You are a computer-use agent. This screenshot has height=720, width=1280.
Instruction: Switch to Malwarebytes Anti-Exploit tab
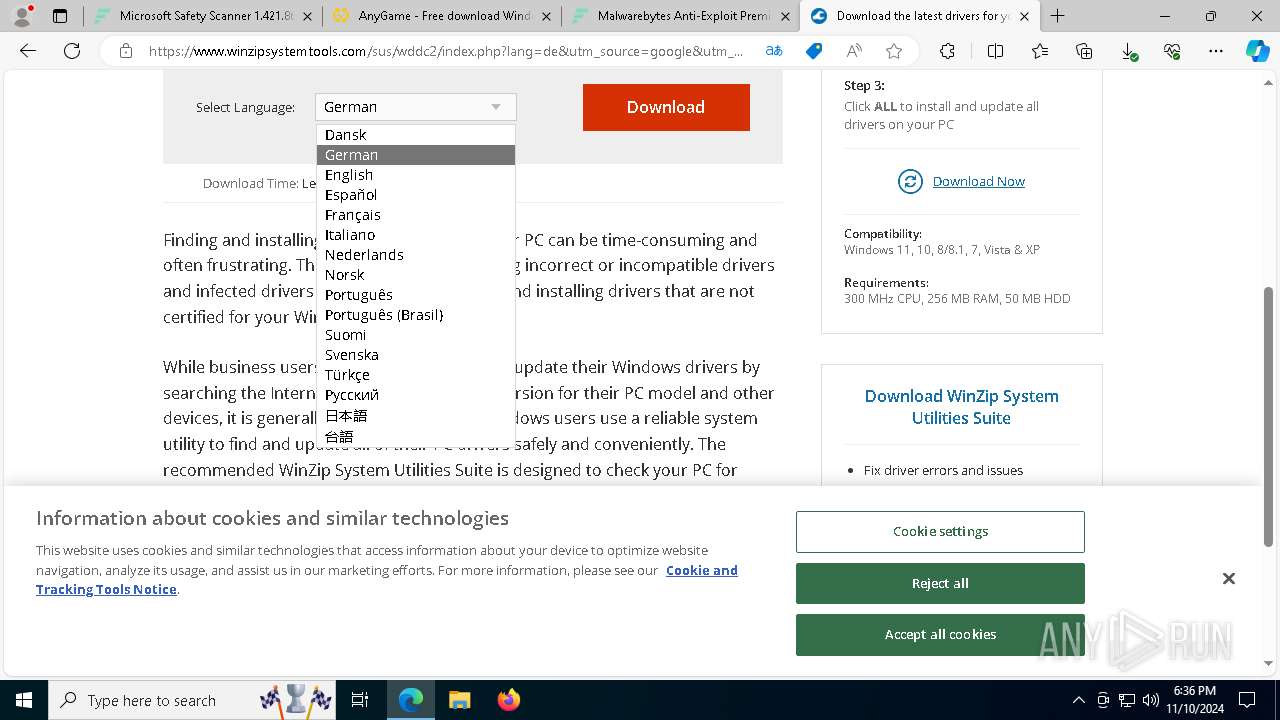click(x=681, y=16)
